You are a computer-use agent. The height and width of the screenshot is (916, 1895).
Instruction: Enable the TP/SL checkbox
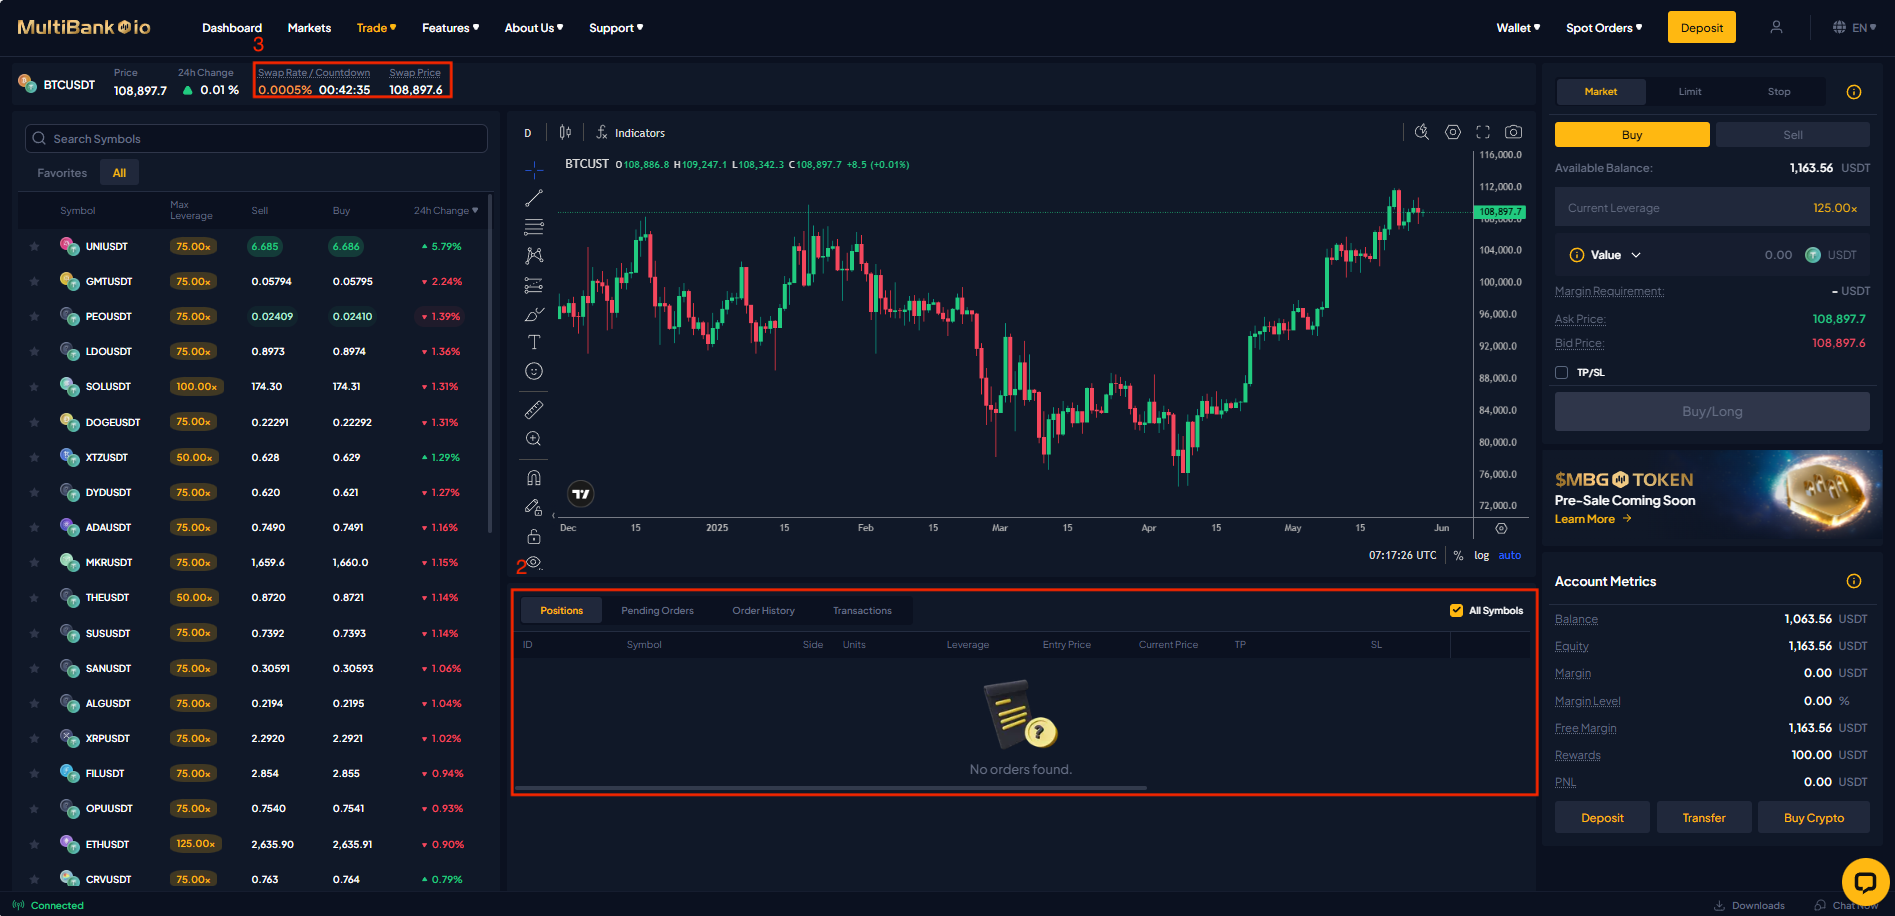click(1561, 371)
